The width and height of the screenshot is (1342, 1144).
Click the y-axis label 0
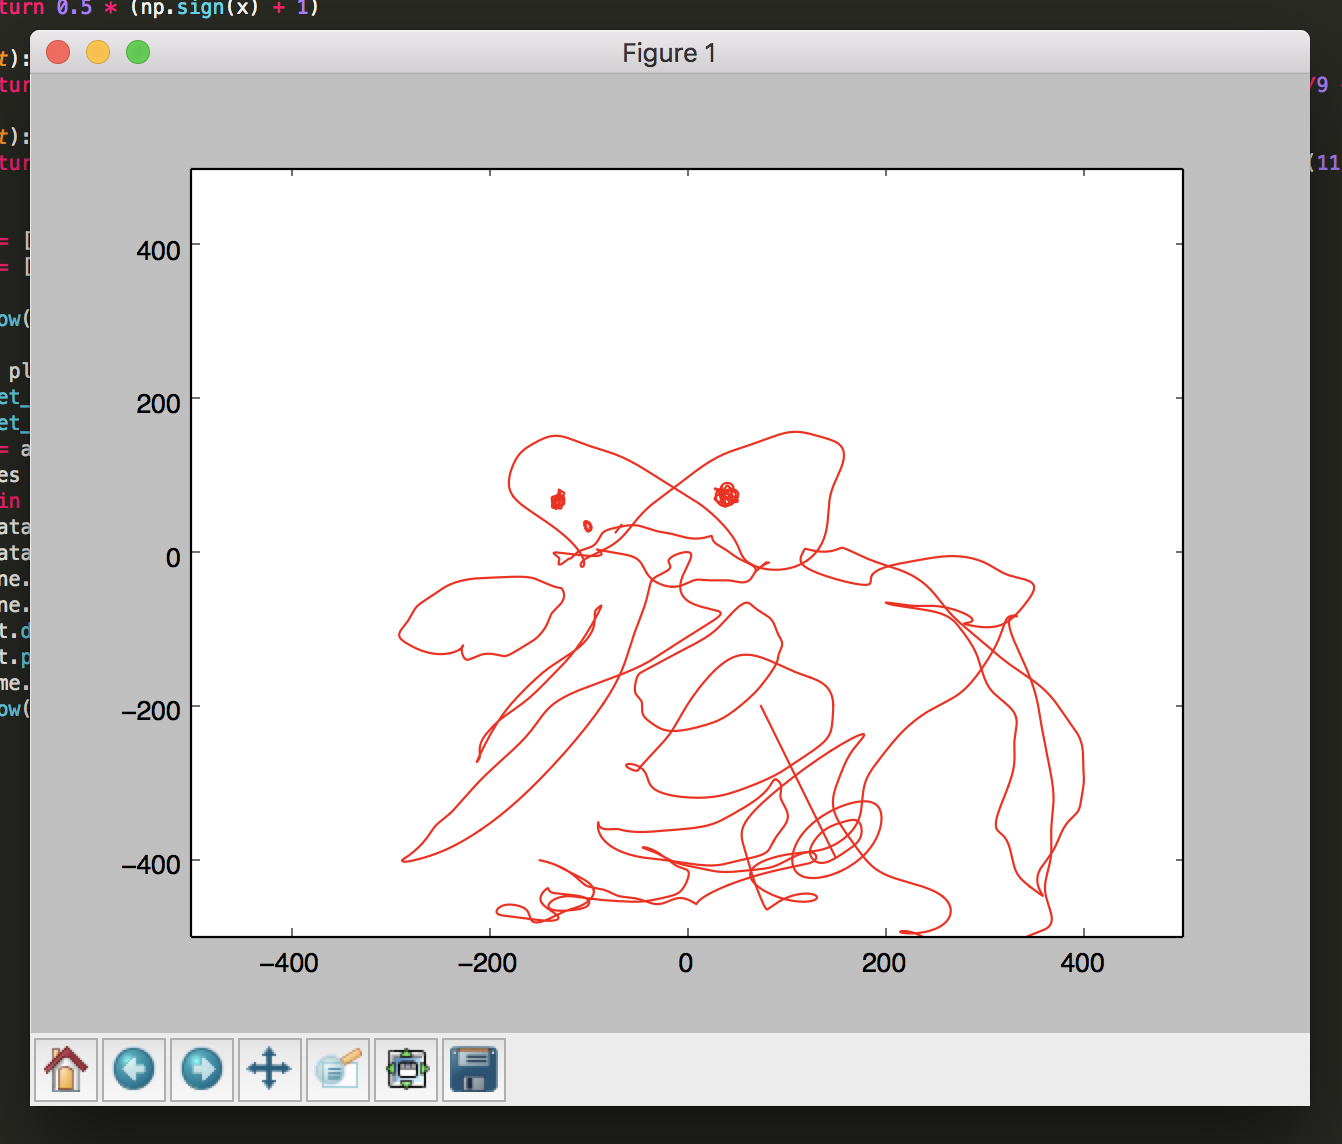pyautogui.click(x=173, y=557)
